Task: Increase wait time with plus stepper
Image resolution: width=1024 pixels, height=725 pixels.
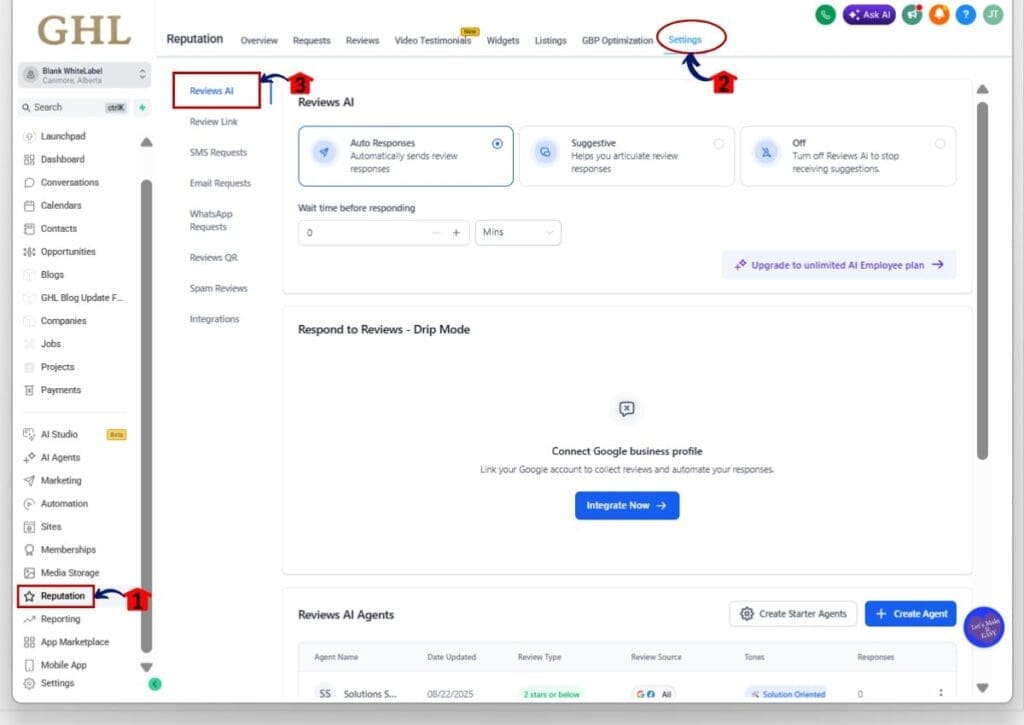Action: (456, 233)
